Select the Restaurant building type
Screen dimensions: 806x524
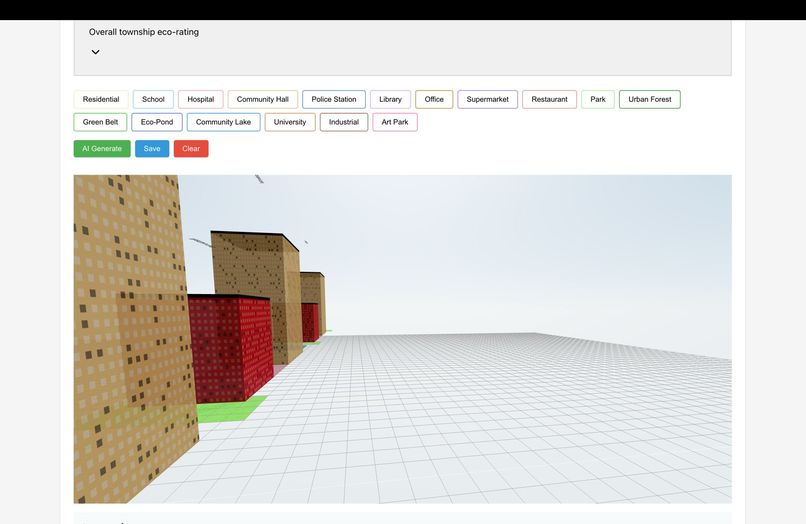[x=549, y=99]
